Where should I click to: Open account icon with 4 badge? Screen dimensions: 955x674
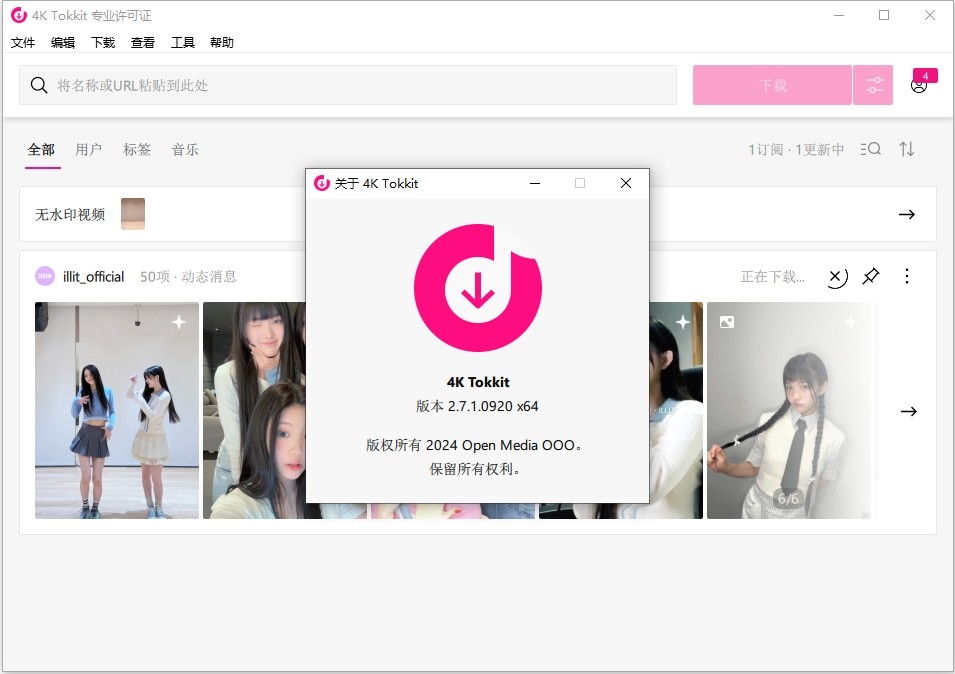click(x=919, y=85)
